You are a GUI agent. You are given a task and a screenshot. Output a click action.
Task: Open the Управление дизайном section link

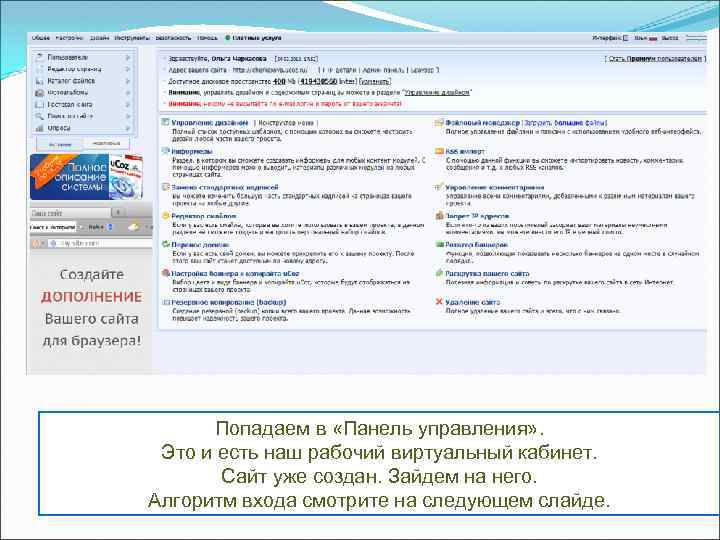210,123
